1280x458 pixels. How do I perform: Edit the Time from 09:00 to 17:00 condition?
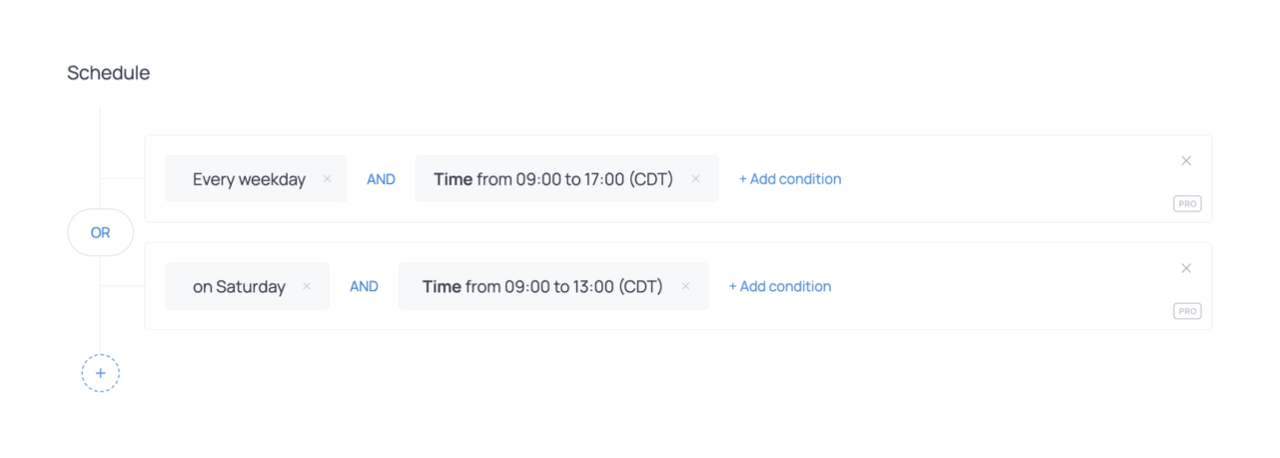click(x=553, y=179)
